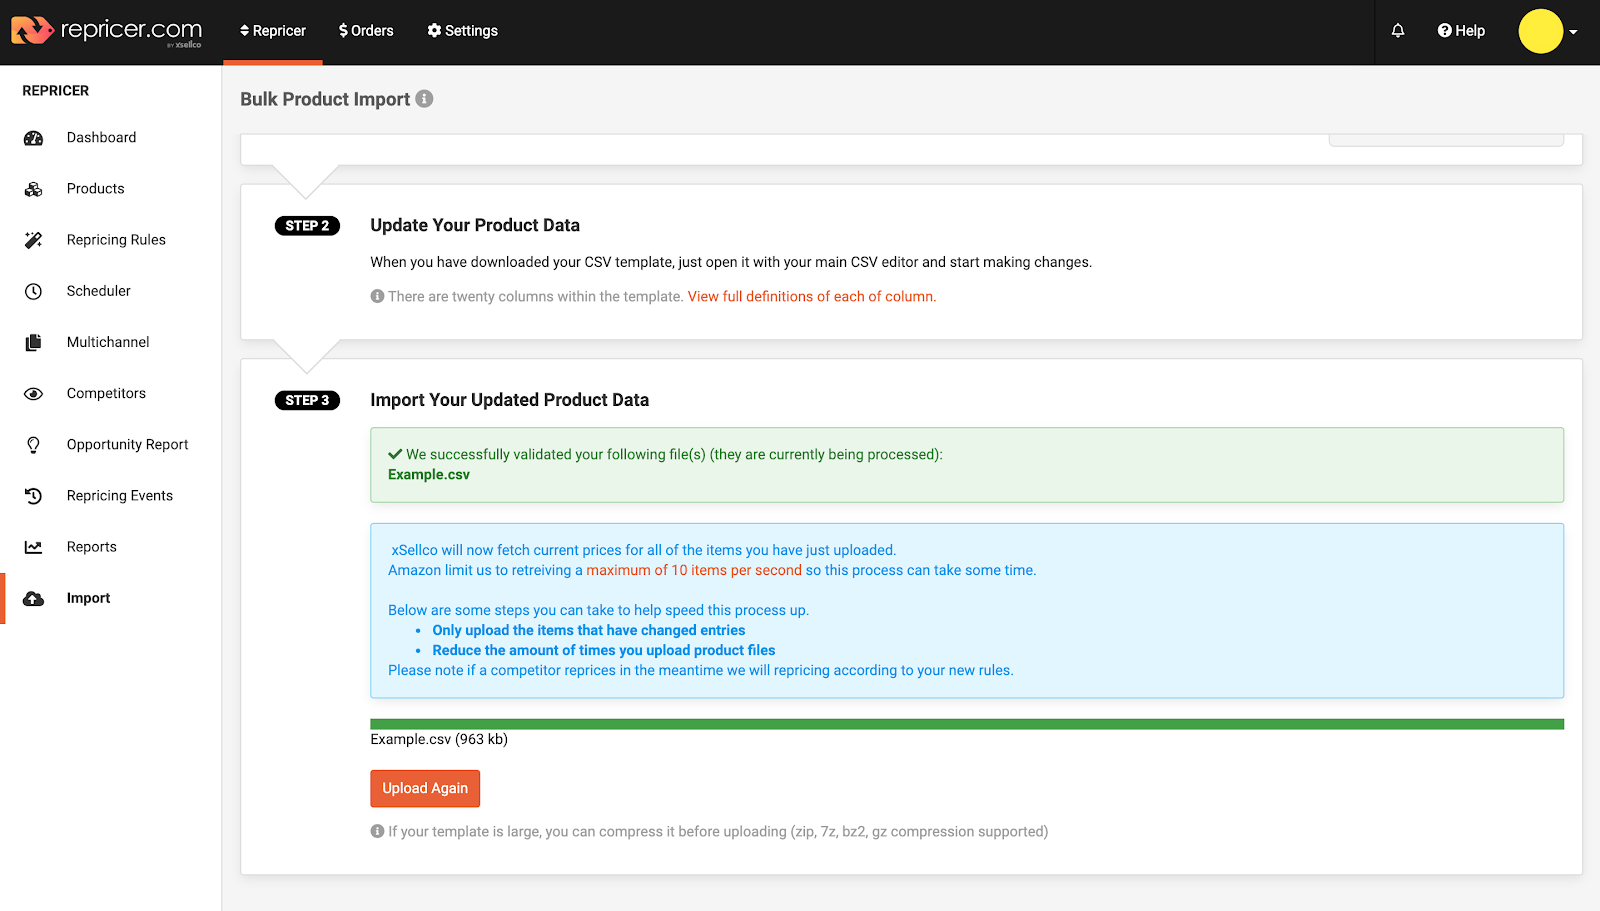The image size is (1600, 911).
Task: Click the green validation checkmark icon
Action: click(395, 454)
